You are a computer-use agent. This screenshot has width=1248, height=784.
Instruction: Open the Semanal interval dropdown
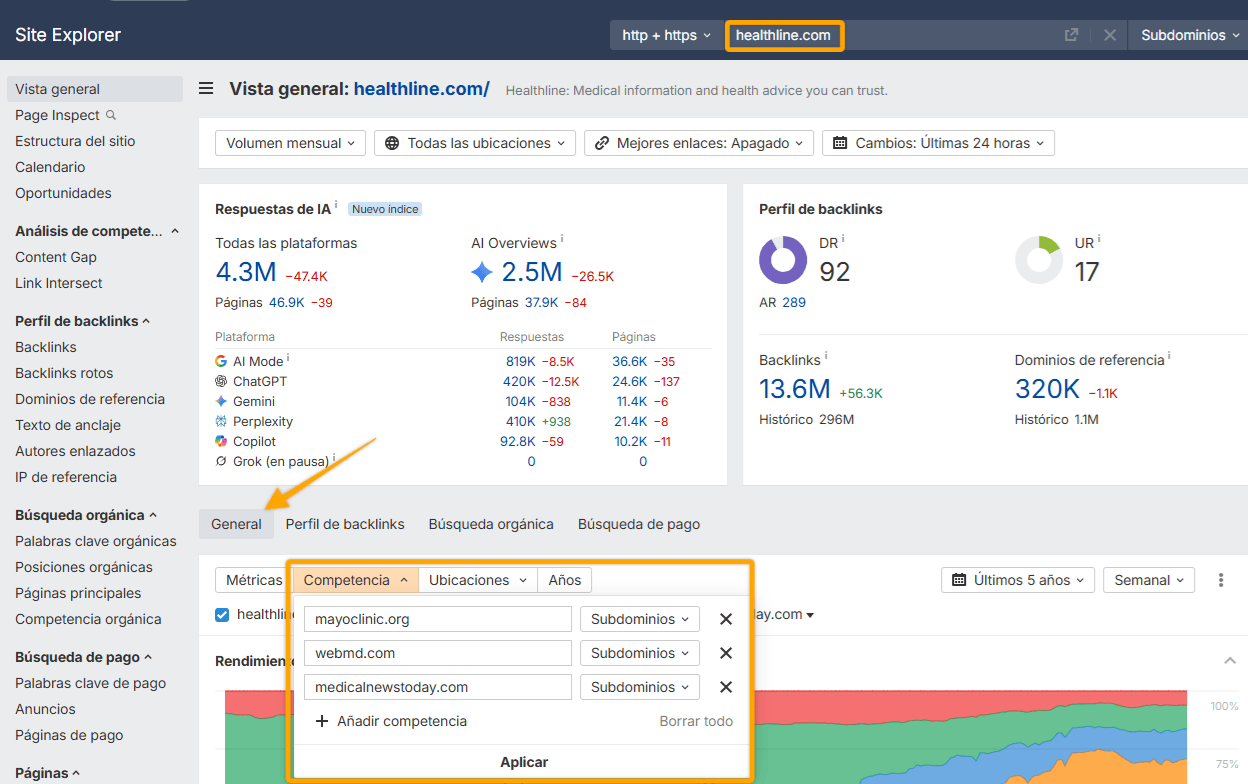pos(1149,580)
